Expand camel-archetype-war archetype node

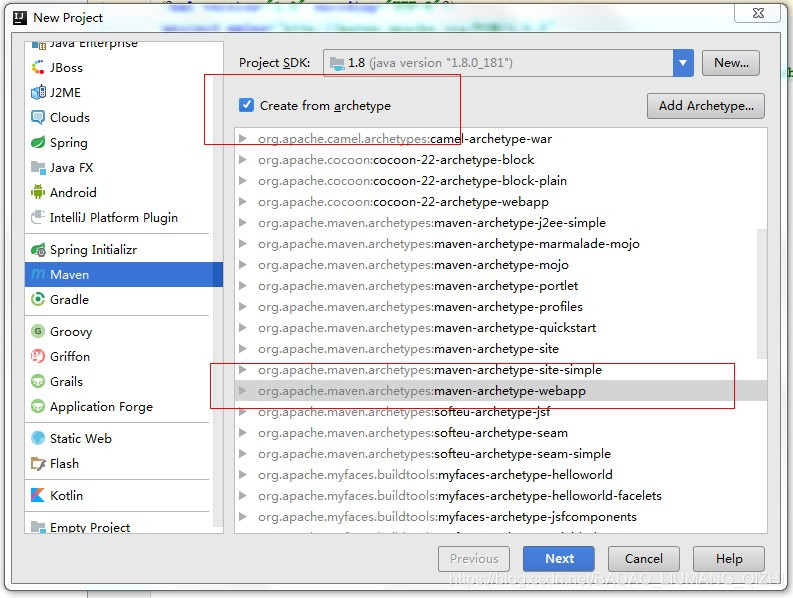pos(243,139)
